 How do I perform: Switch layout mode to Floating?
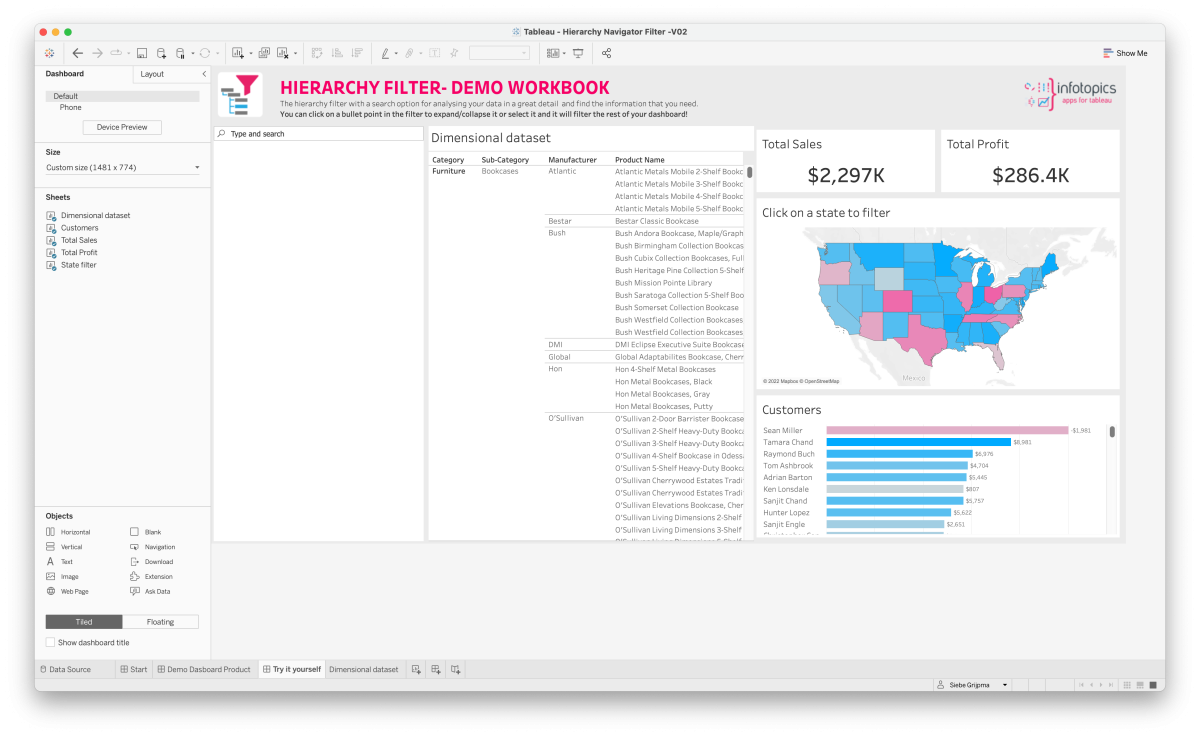pos(160,621)
